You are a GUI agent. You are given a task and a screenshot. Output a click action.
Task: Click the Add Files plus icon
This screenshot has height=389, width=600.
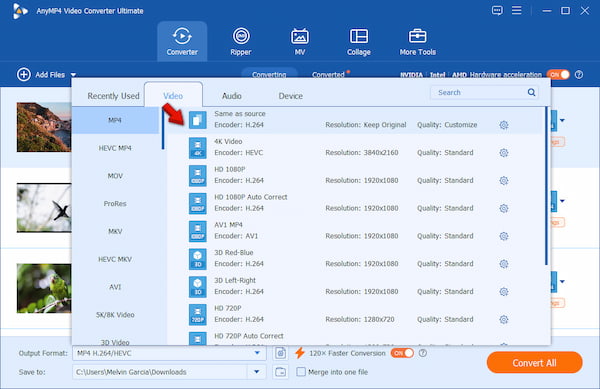24,75
